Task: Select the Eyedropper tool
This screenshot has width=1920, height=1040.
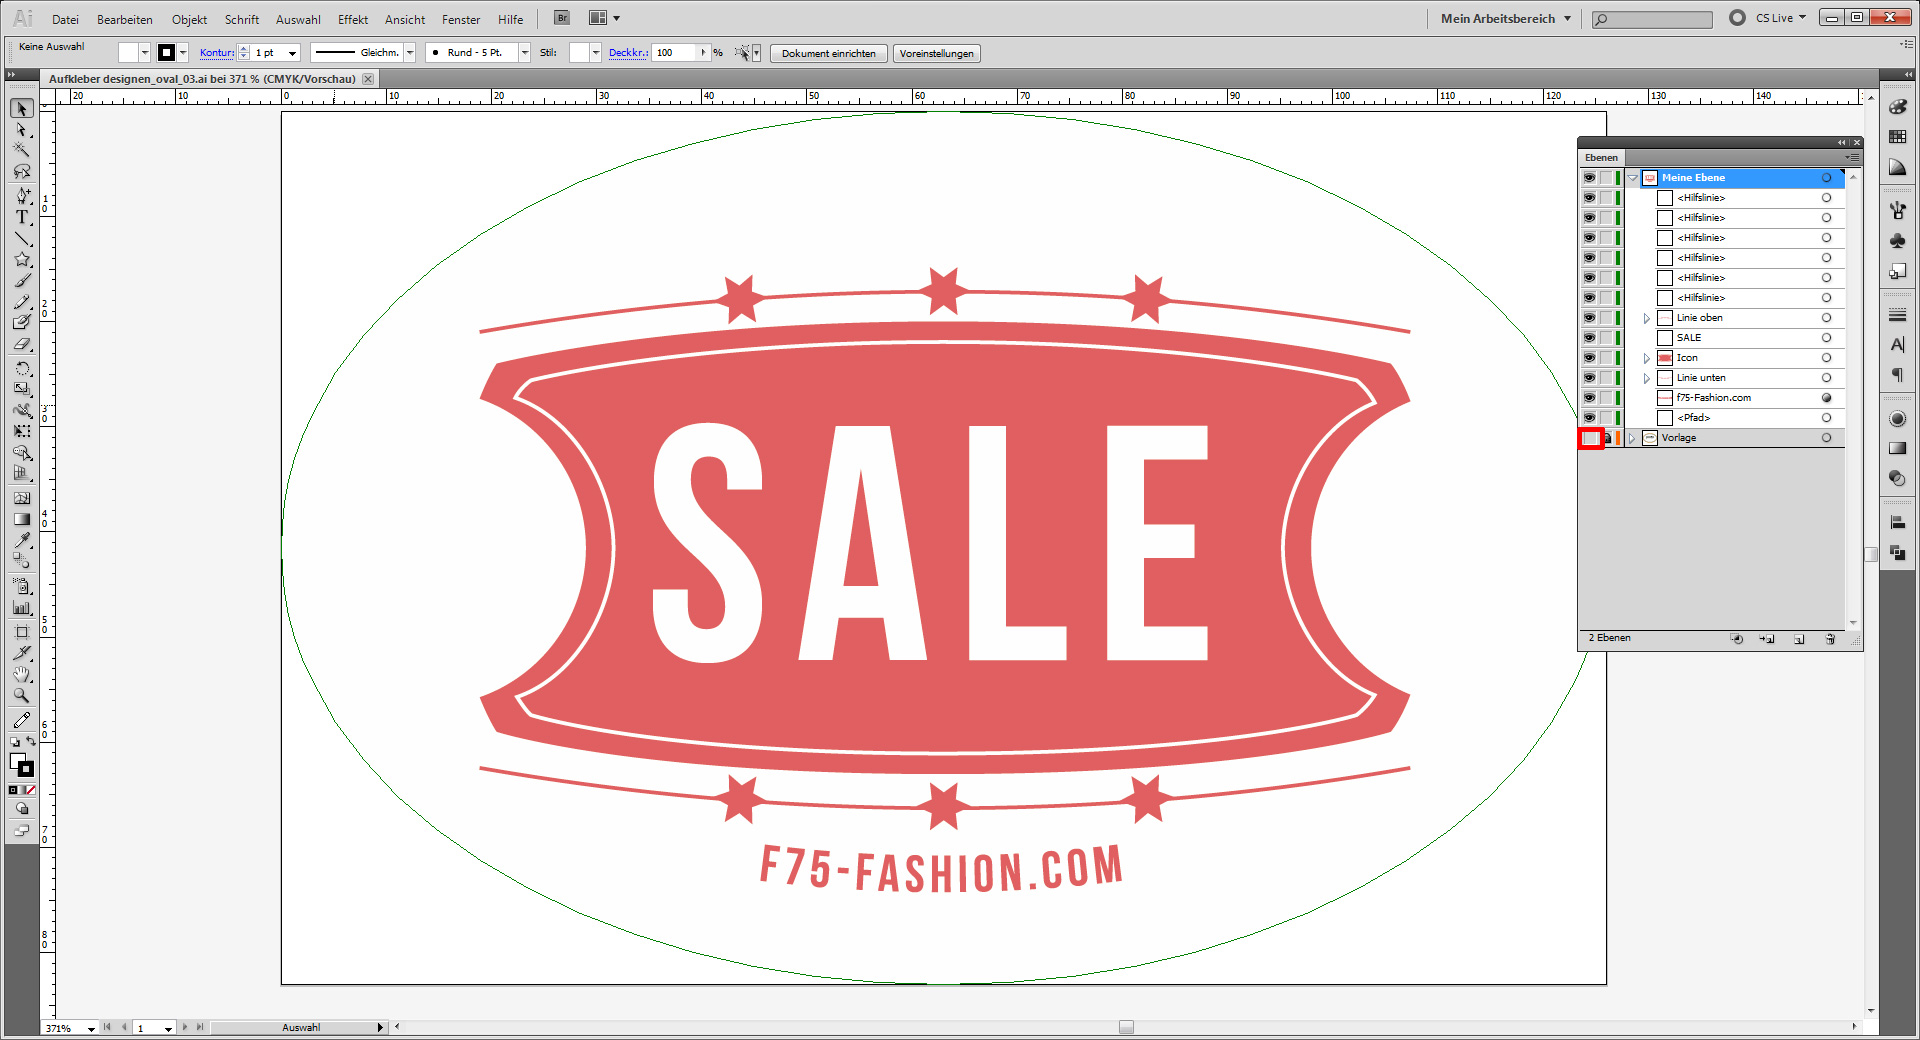Action: 22,540
